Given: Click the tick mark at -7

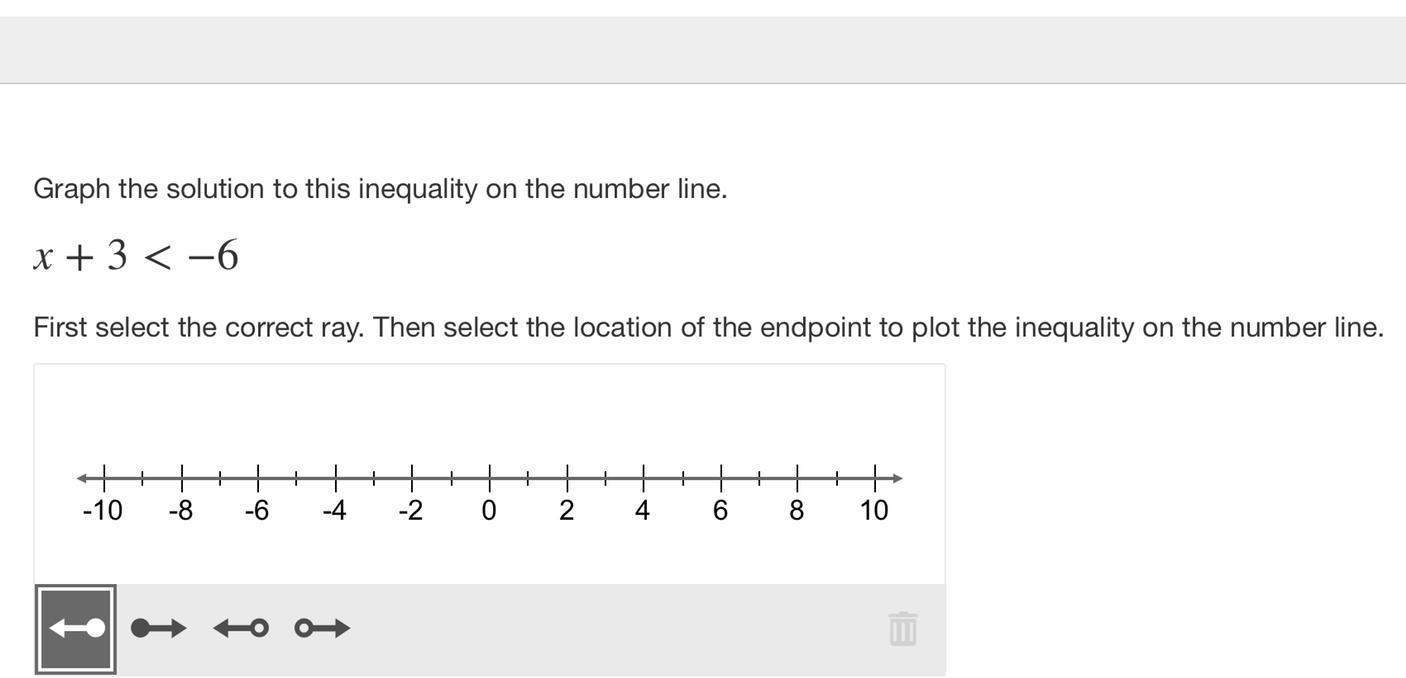Looking at the screenshot, I should (220, 478).
